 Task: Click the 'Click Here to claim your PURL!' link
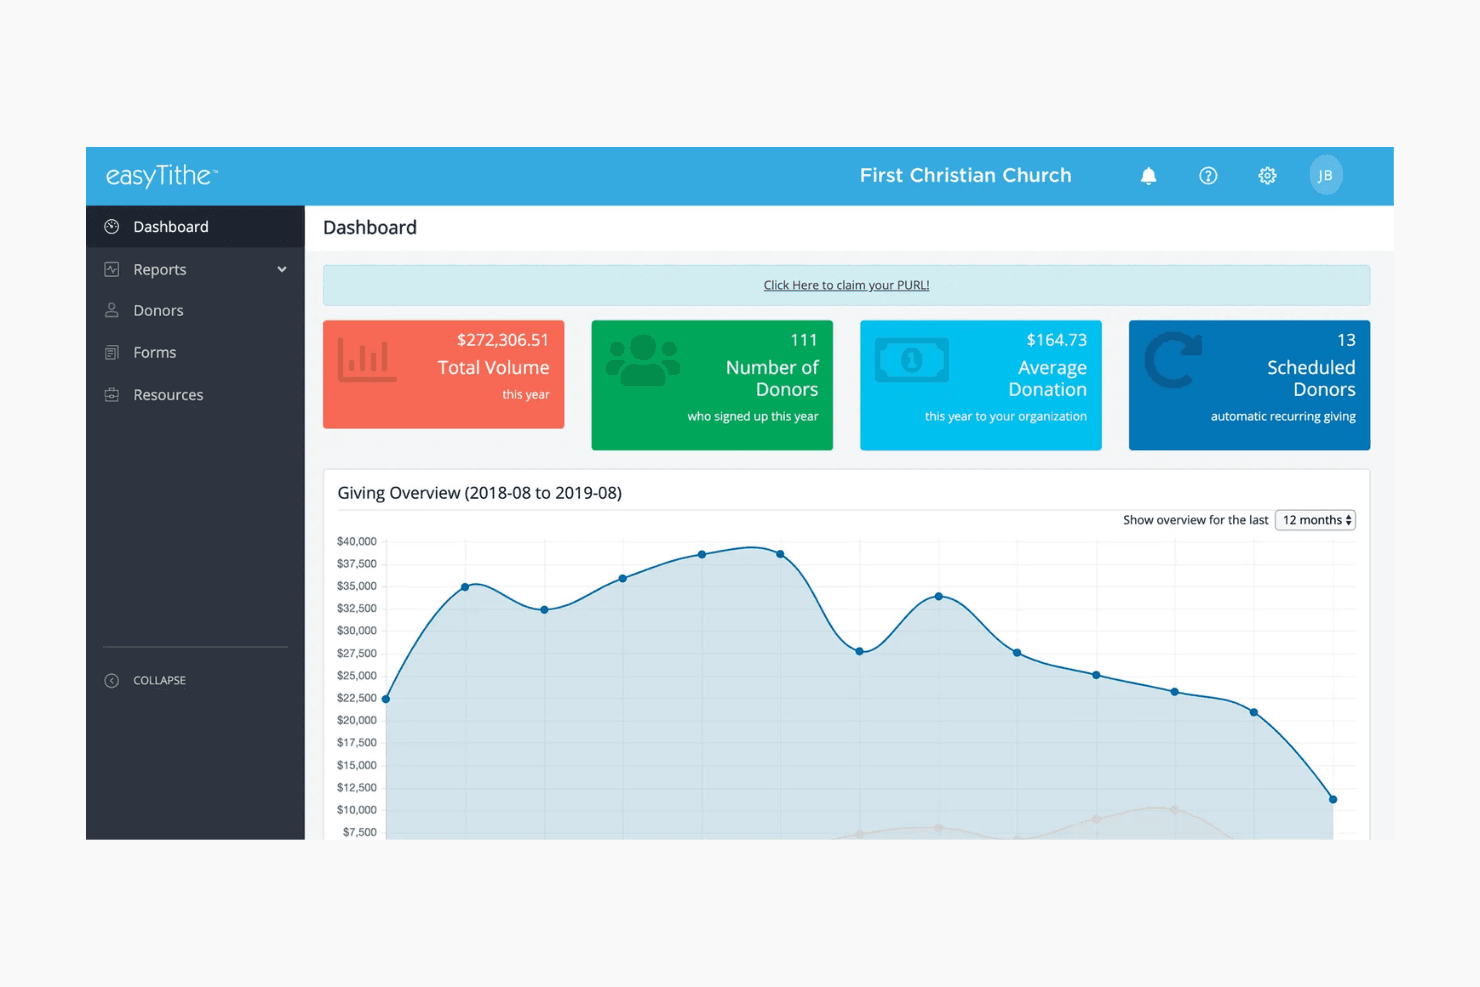[x=846, y=286]
